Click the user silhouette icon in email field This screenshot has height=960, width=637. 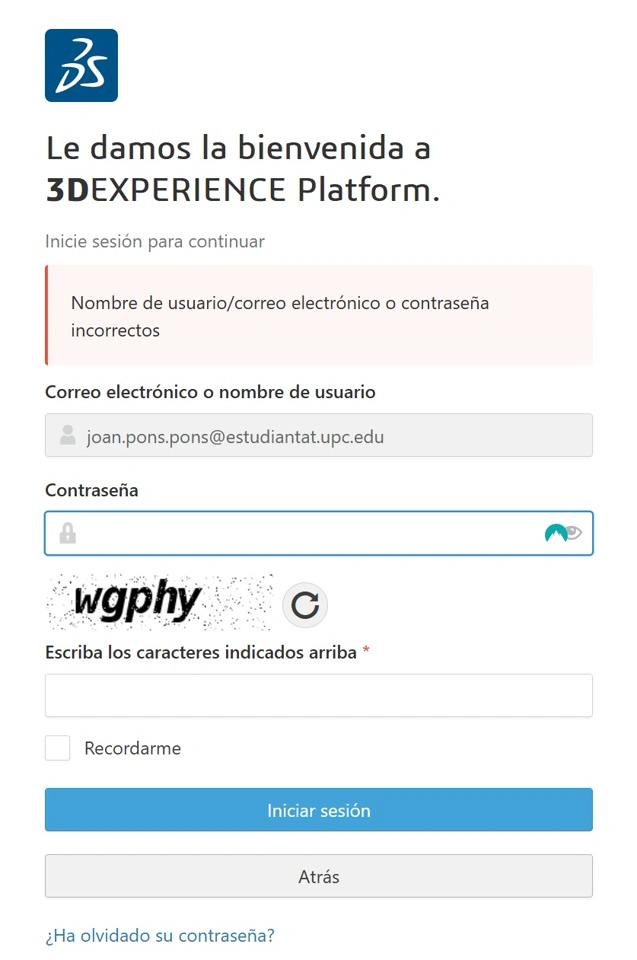click(x=68, y=436)
